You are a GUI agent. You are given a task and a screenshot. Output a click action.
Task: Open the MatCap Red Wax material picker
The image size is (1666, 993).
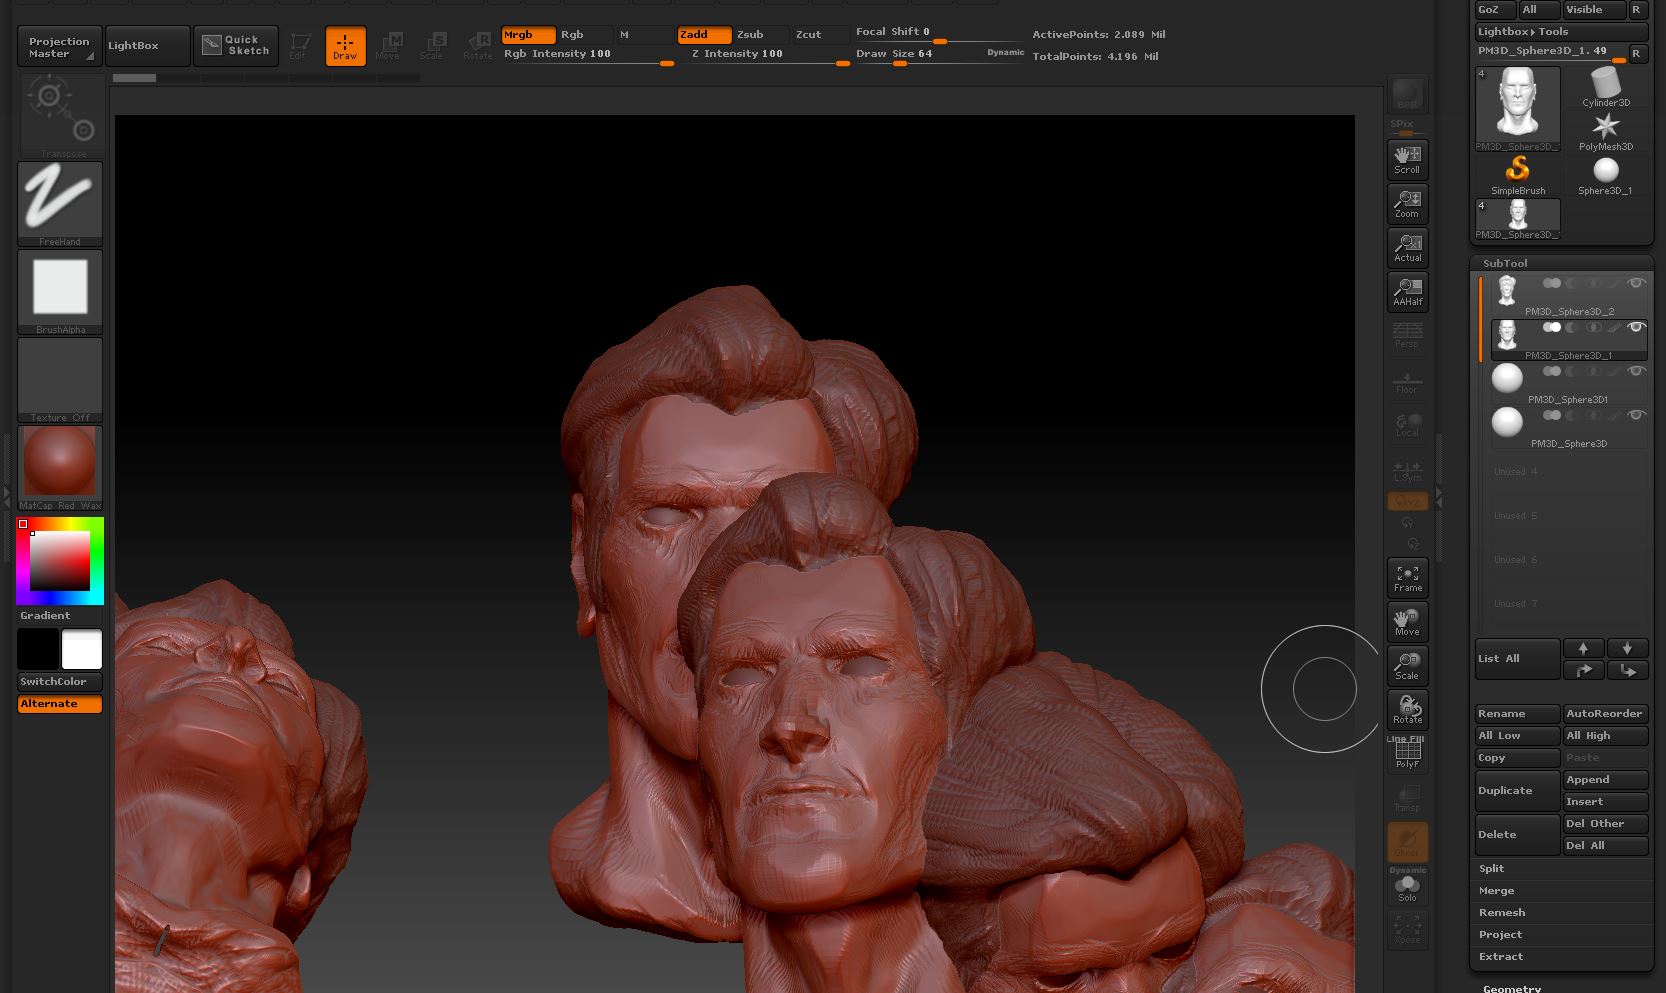(60, 467)
